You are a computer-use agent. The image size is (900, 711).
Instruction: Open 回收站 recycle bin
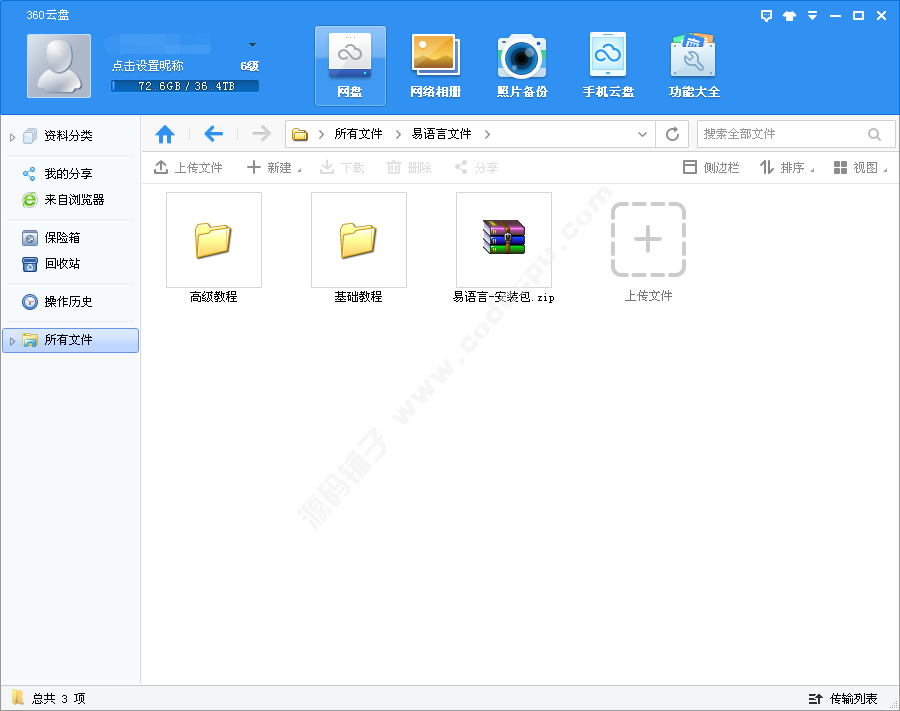tap(63, 264)
